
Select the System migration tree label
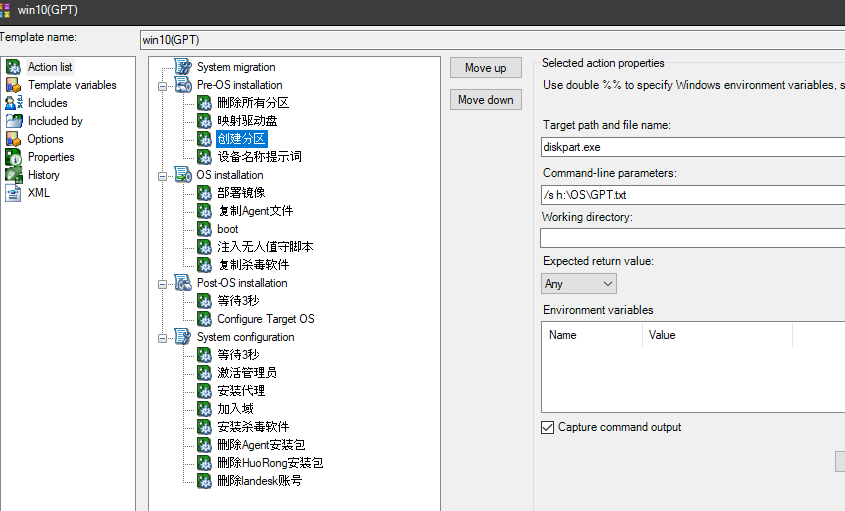236,67
